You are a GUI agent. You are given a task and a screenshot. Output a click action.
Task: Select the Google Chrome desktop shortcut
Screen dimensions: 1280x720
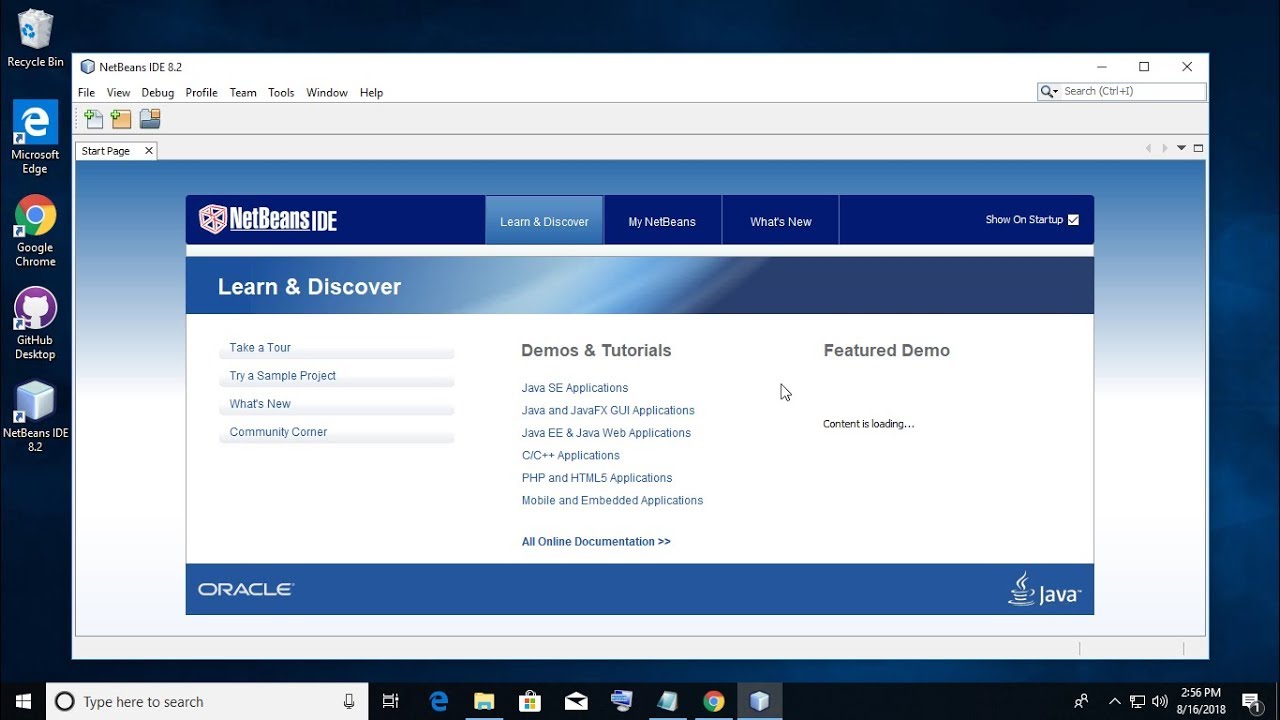pos(35,231)
